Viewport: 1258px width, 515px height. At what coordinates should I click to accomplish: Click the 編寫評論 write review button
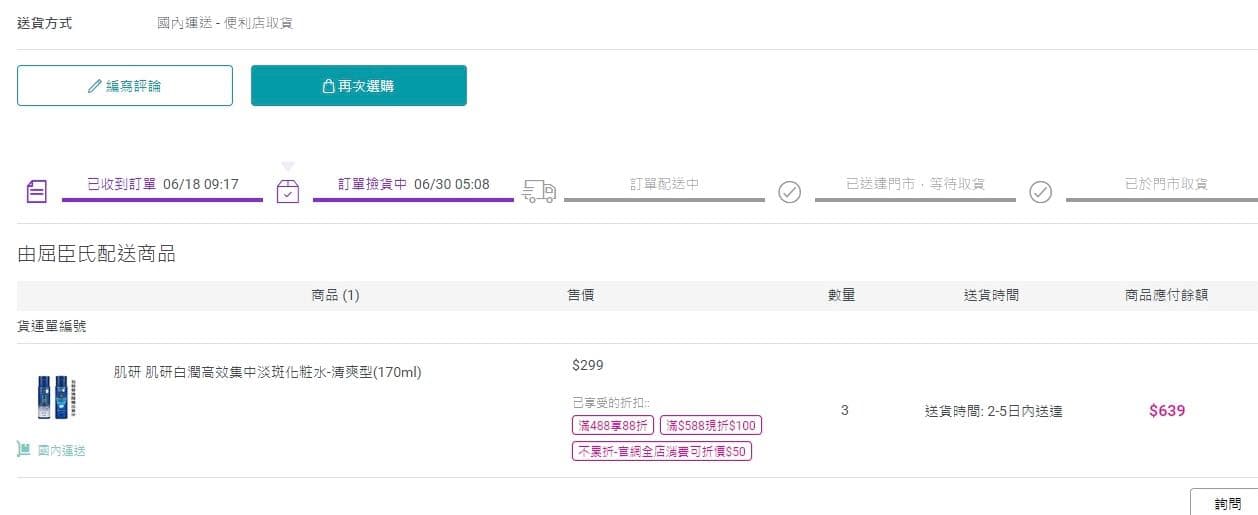pos(125,86)
